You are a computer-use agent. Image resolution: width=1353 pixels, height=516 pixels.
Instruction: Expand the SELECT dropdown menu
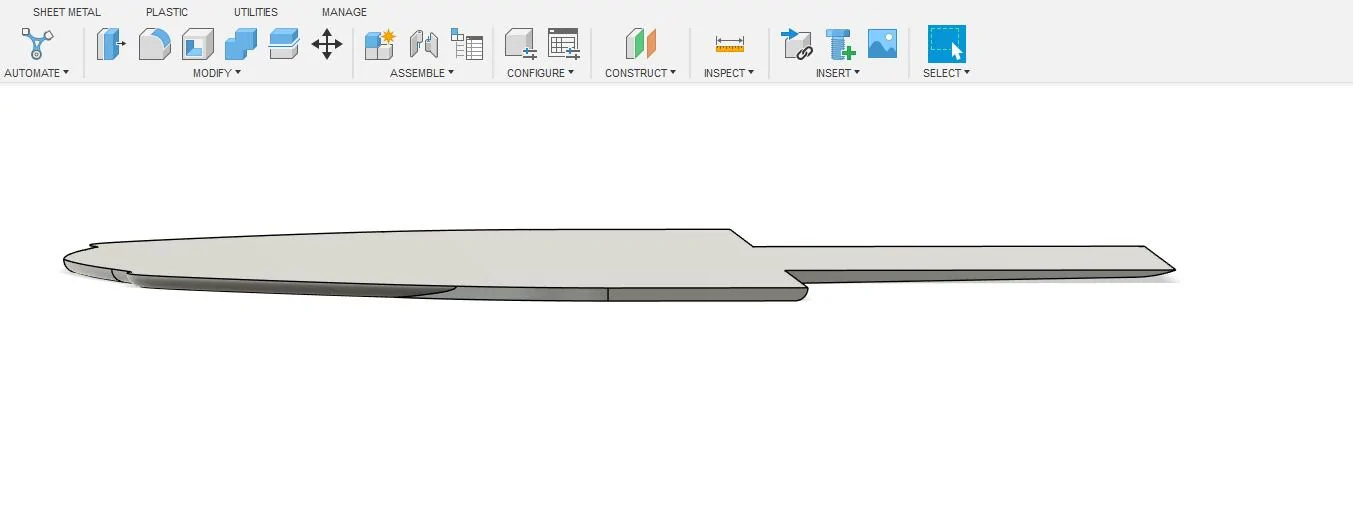pyautogui.click(x=947, y=73)
